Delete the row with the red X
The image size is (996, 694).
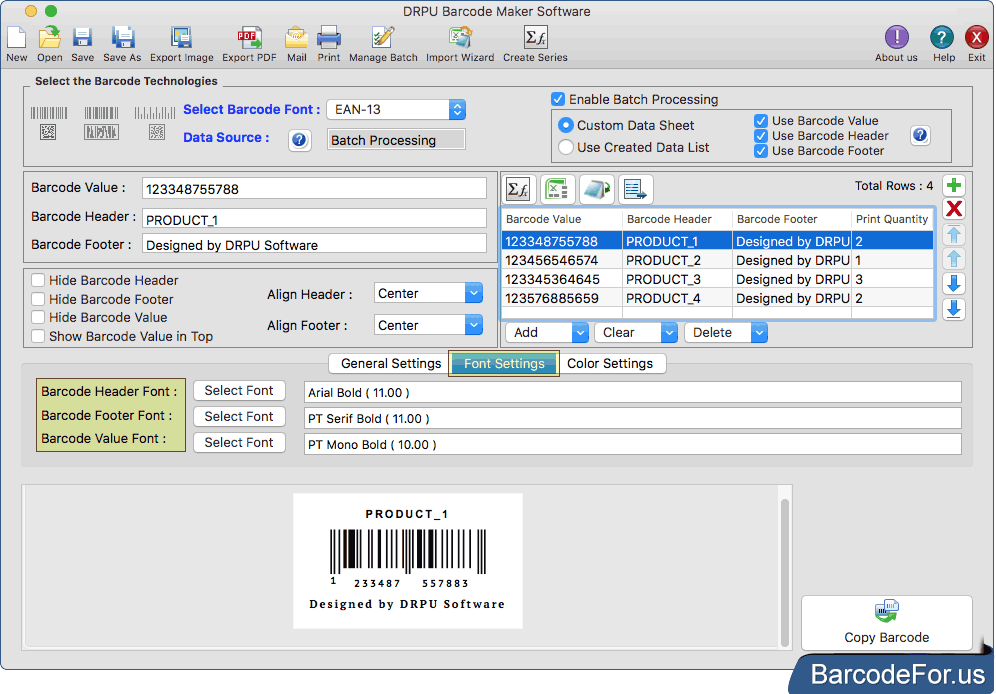953,209
